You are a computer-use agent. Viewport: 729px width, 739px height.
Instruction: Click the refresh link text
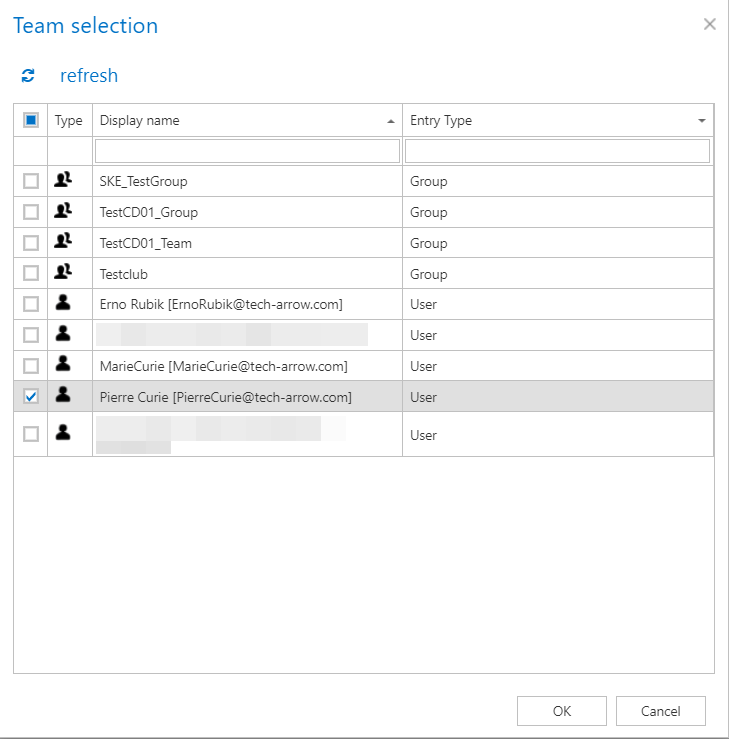point(89,76)
